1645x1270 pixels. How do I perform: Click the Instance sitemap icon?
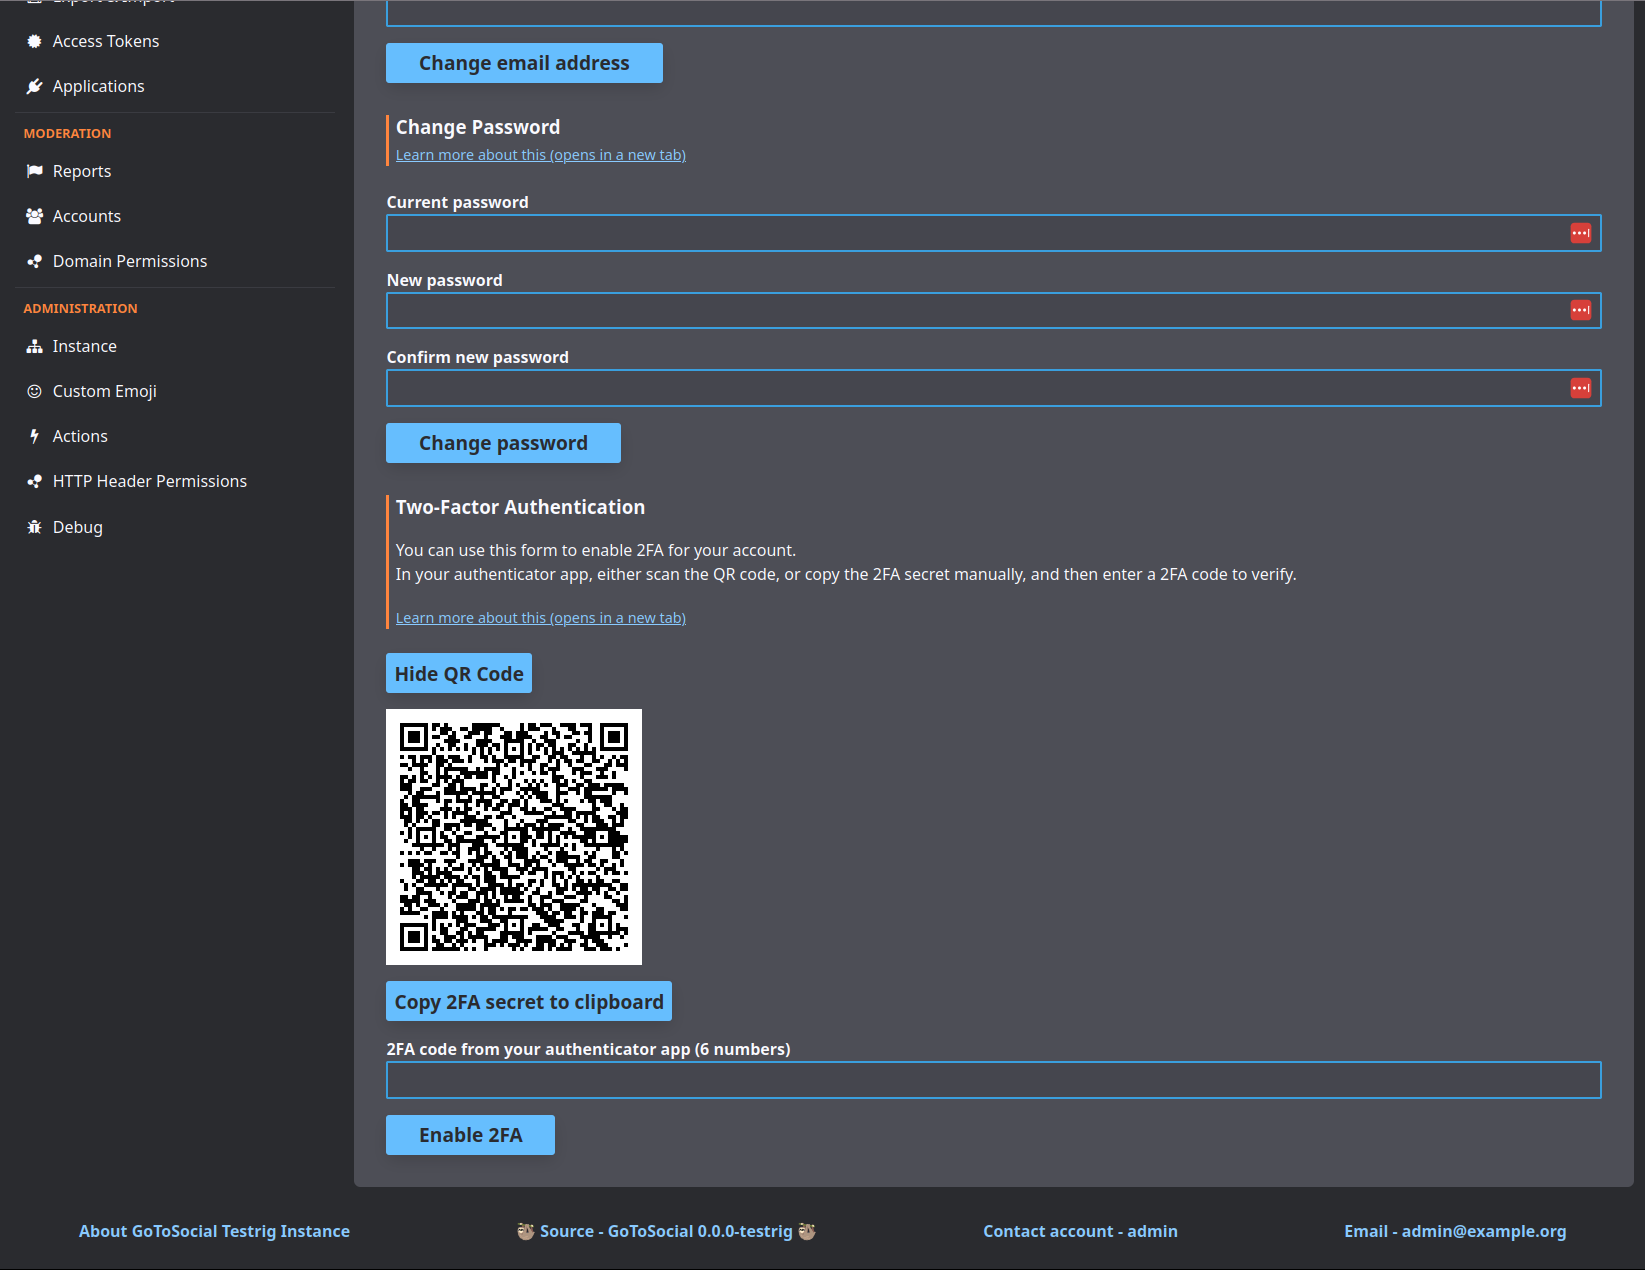click(x=34, y=346)
